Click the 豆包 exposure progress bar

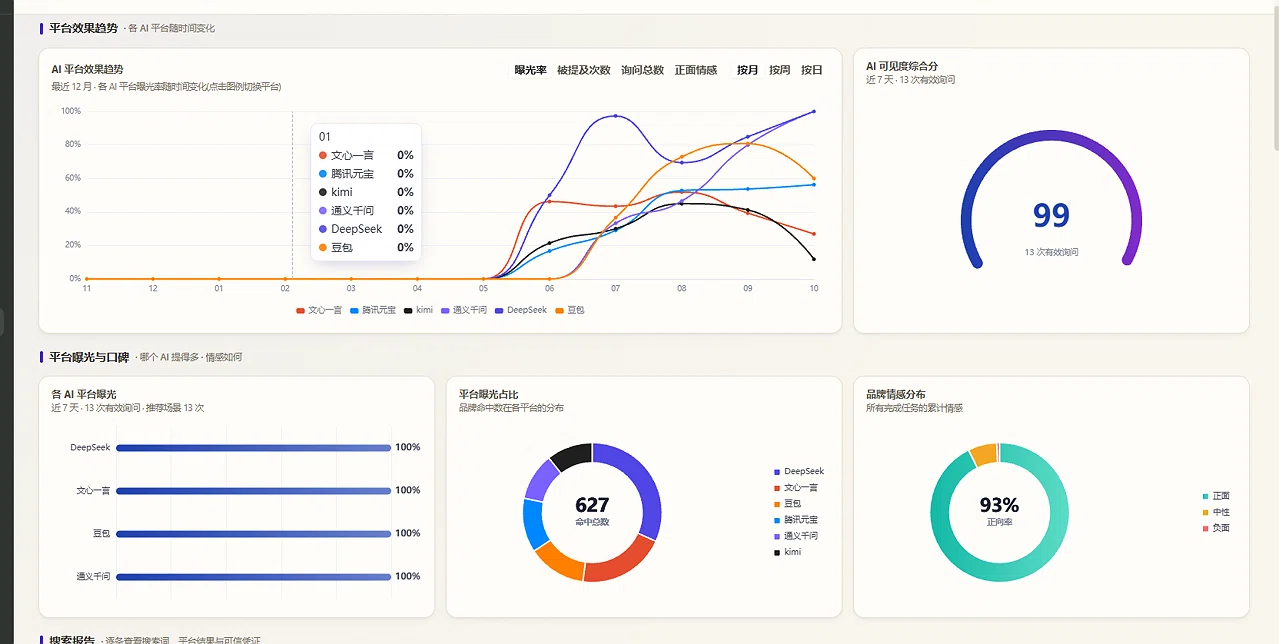(253, 533)
